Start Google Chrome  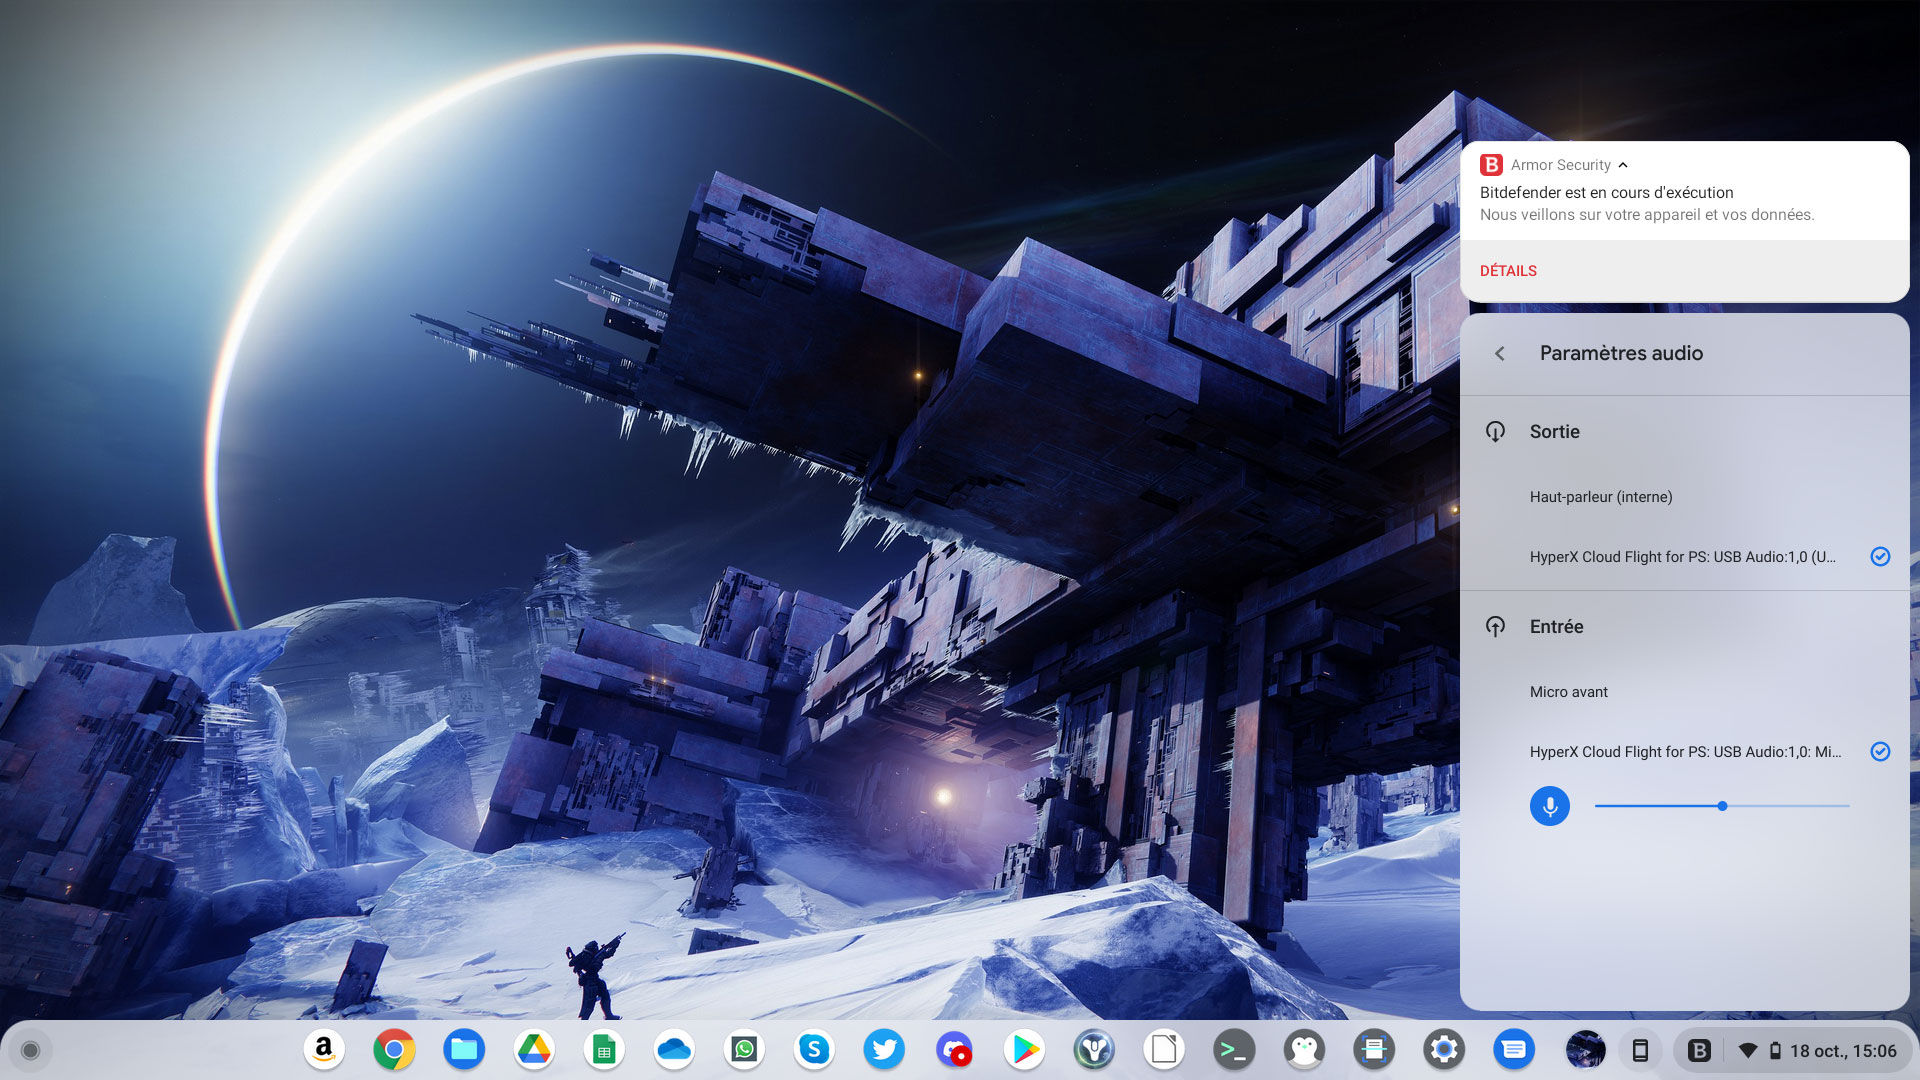pyautogui.click(x=394, y=1050)
